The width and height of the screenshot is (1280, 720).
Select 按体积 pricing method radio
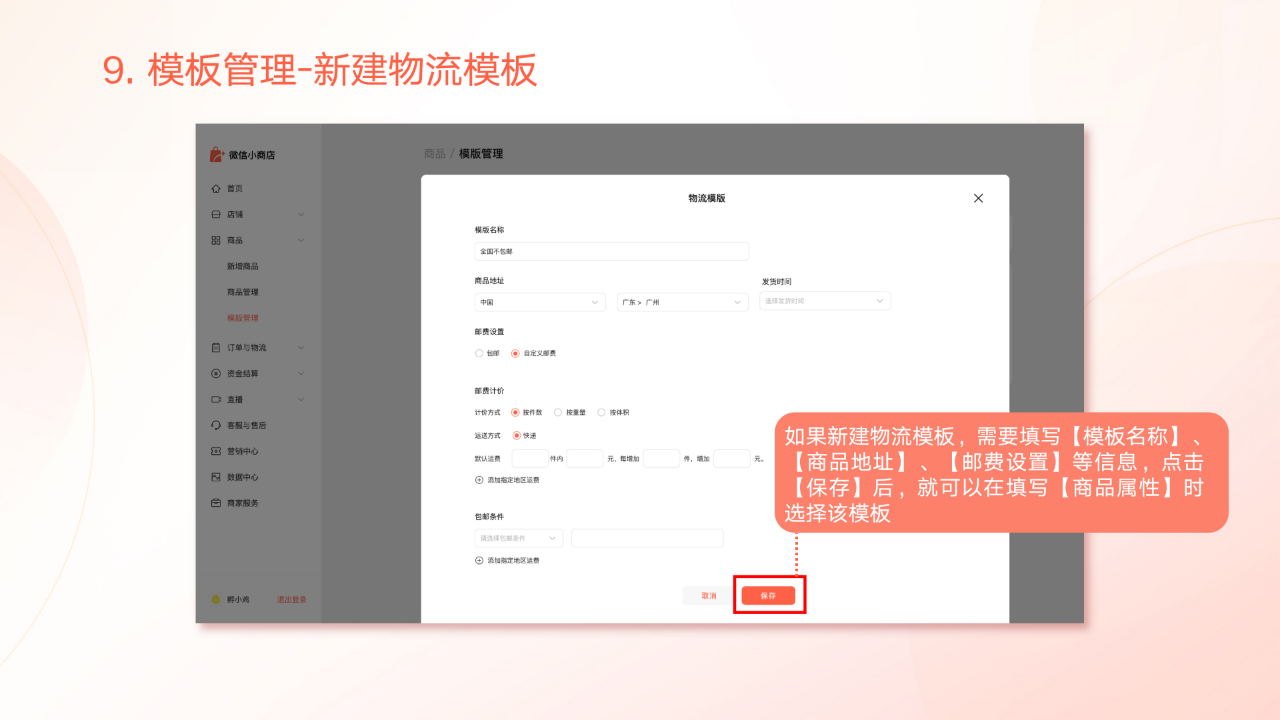click(601, 412)
